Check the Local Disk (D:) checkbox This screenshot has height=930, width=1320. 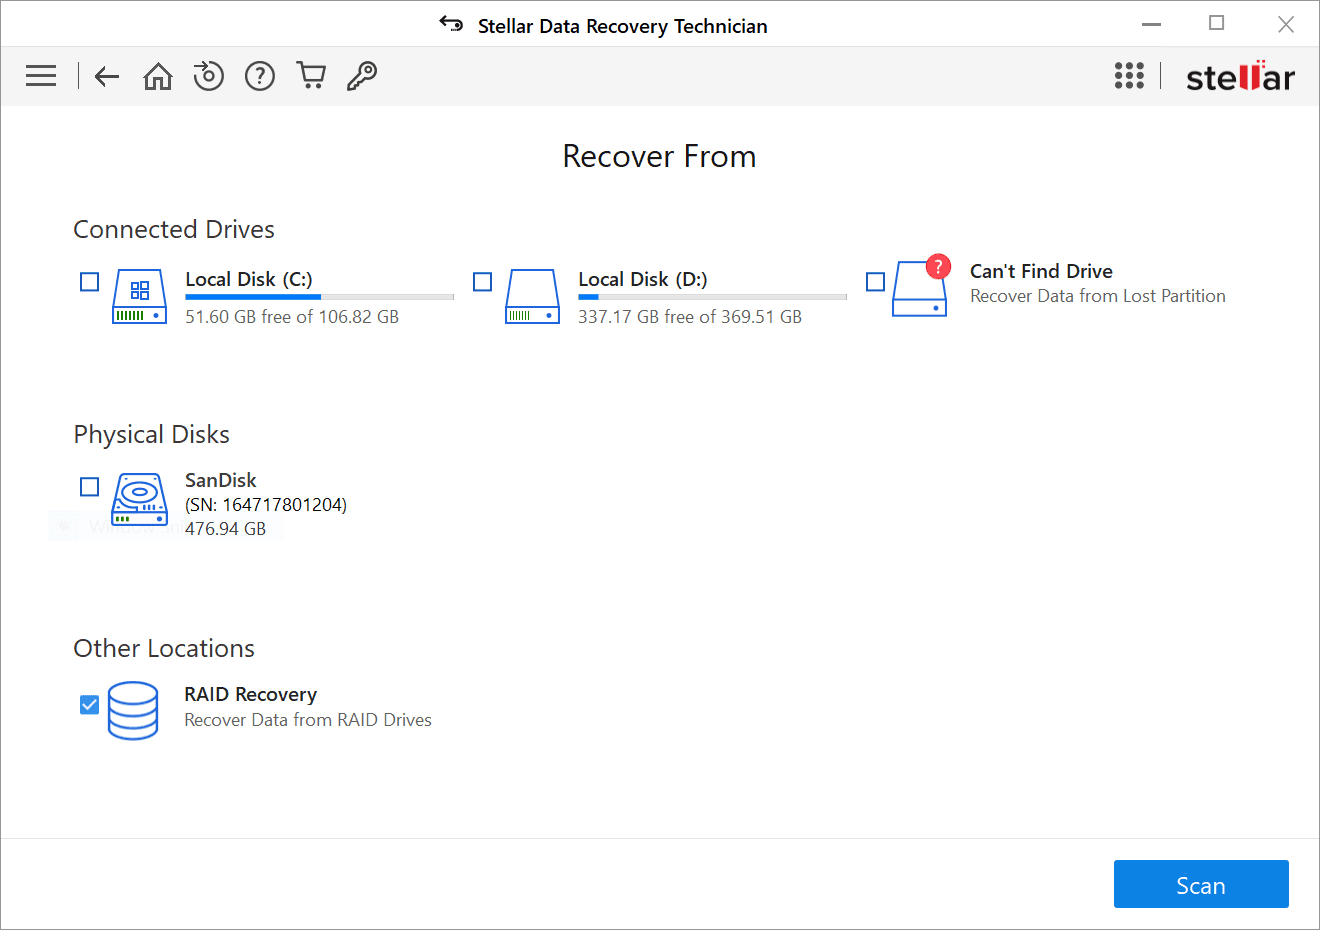pos(483,282)
